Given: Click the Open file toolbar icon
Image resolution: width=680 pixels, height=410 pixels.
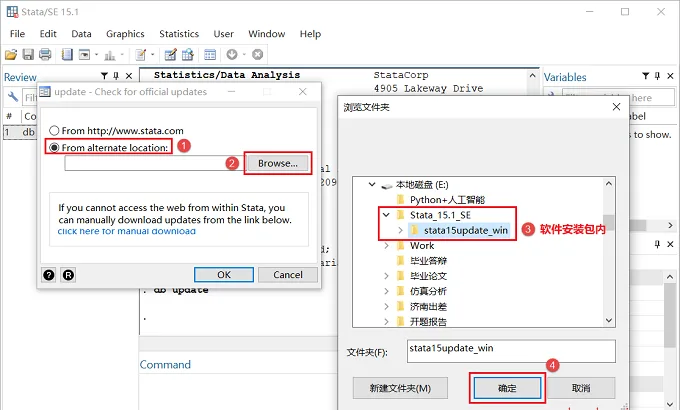Looking at the screenshot, I should pos(11,54).
